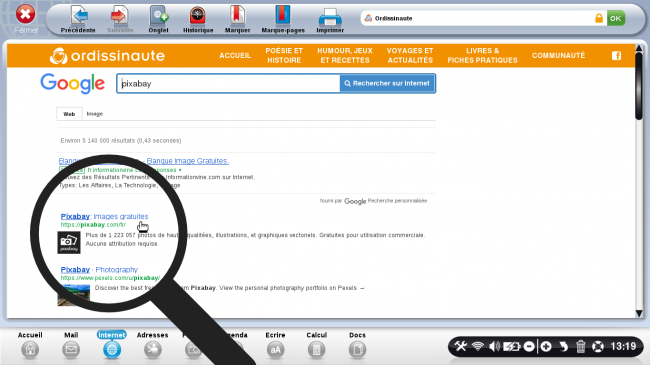Click the pixabay camera logo thumbnail
Viewport: 650px width, 365px height.
click(69, 243)
